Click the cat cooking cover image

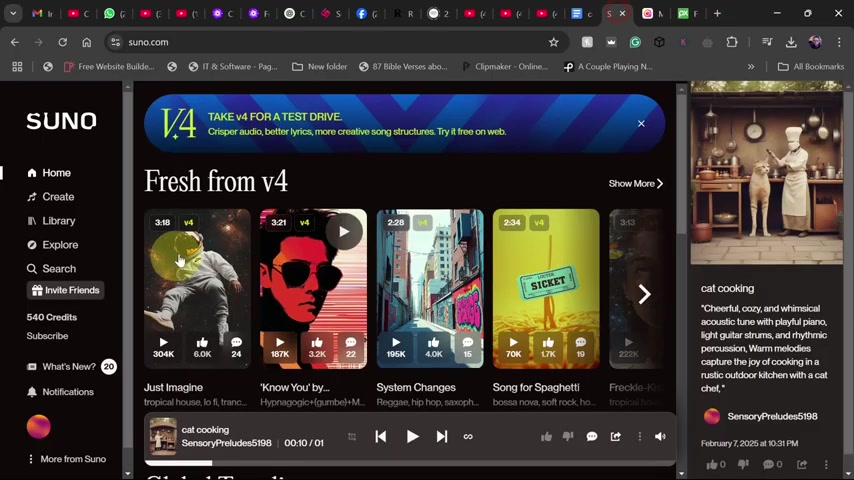[766, 173]
